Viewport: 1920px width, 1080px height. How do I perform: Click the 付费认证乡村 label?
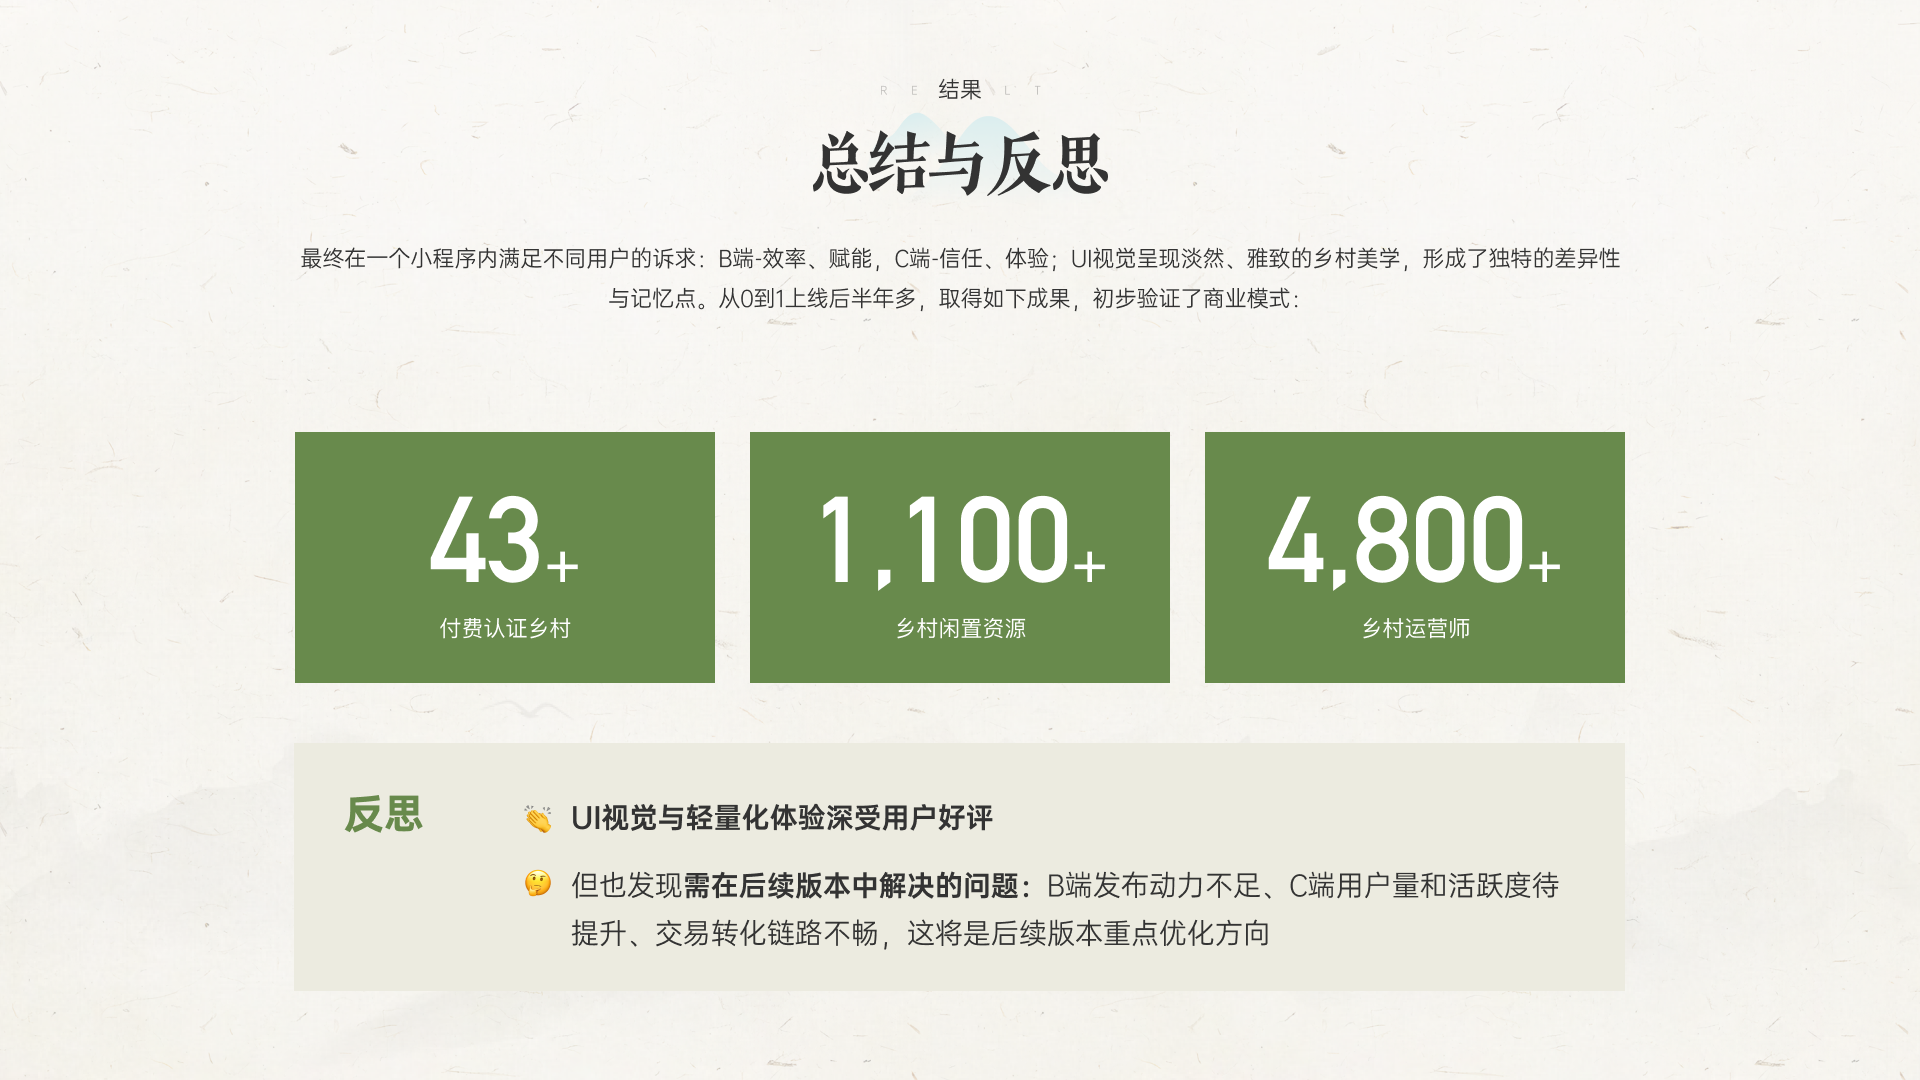tap(505, 628)
